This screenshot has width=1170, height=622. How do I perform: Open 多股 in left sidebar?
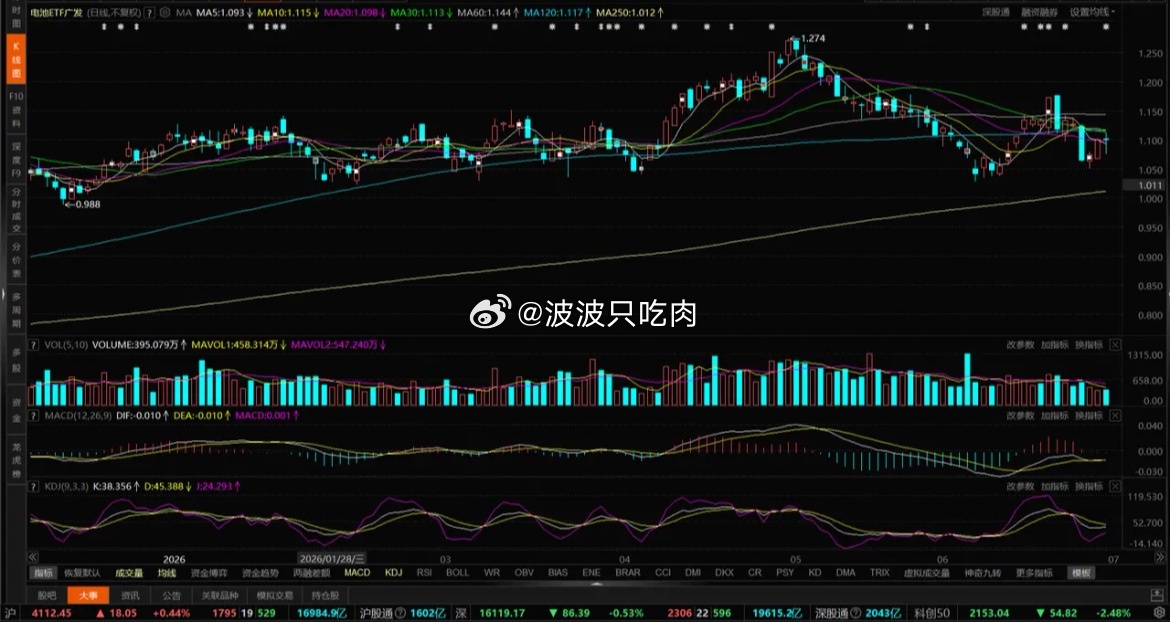point(16,360)
